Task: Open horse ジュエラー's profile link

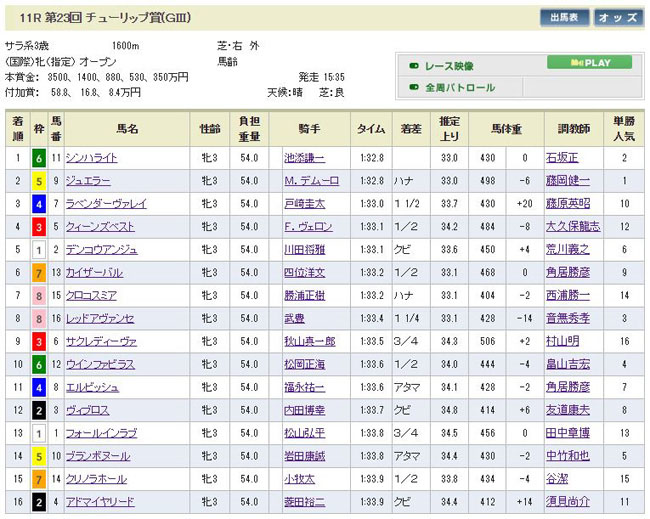Action: [87, 181]
